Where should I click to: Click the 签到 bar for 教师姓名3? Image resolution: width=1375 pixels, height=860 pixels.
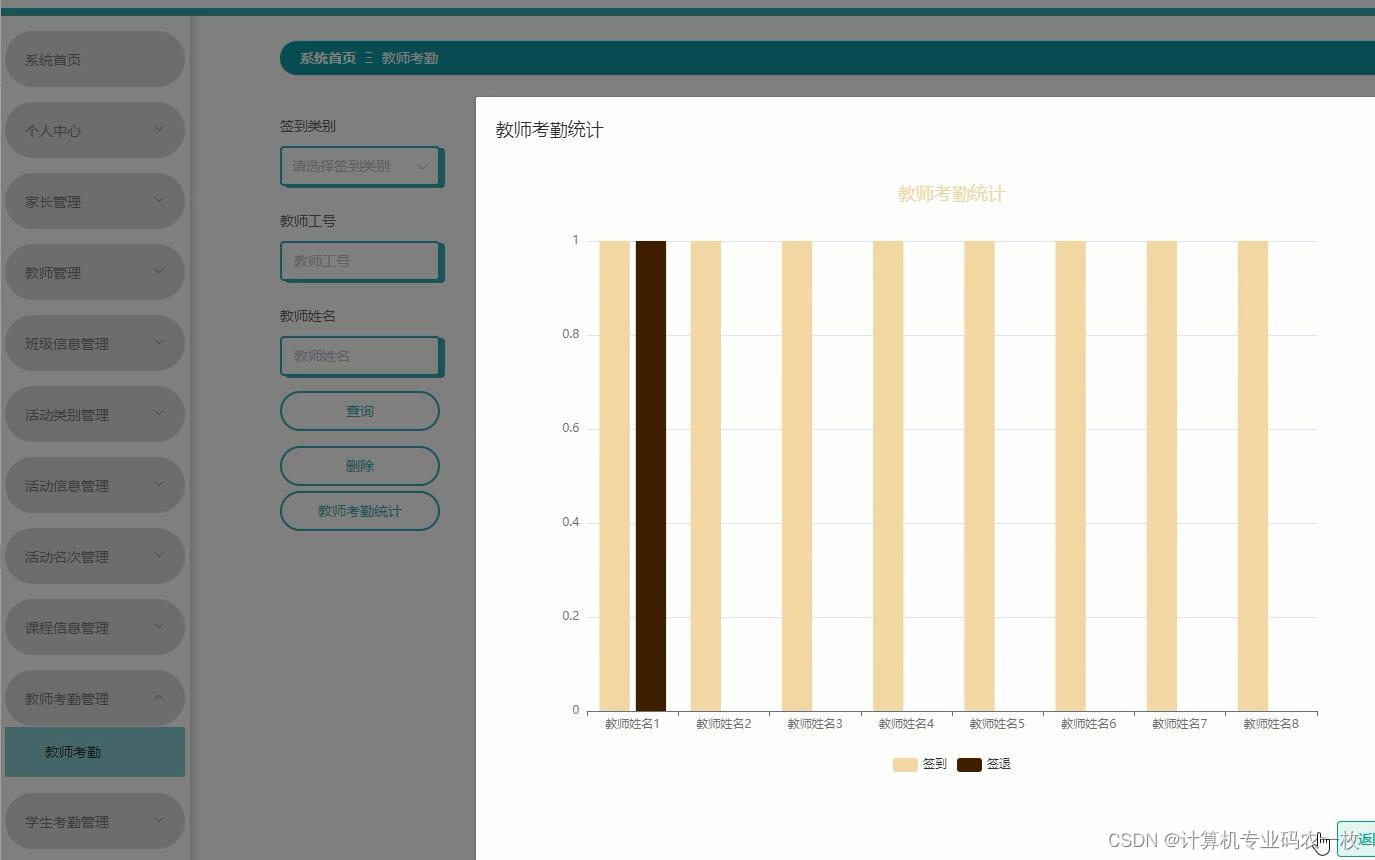point(797,476)
